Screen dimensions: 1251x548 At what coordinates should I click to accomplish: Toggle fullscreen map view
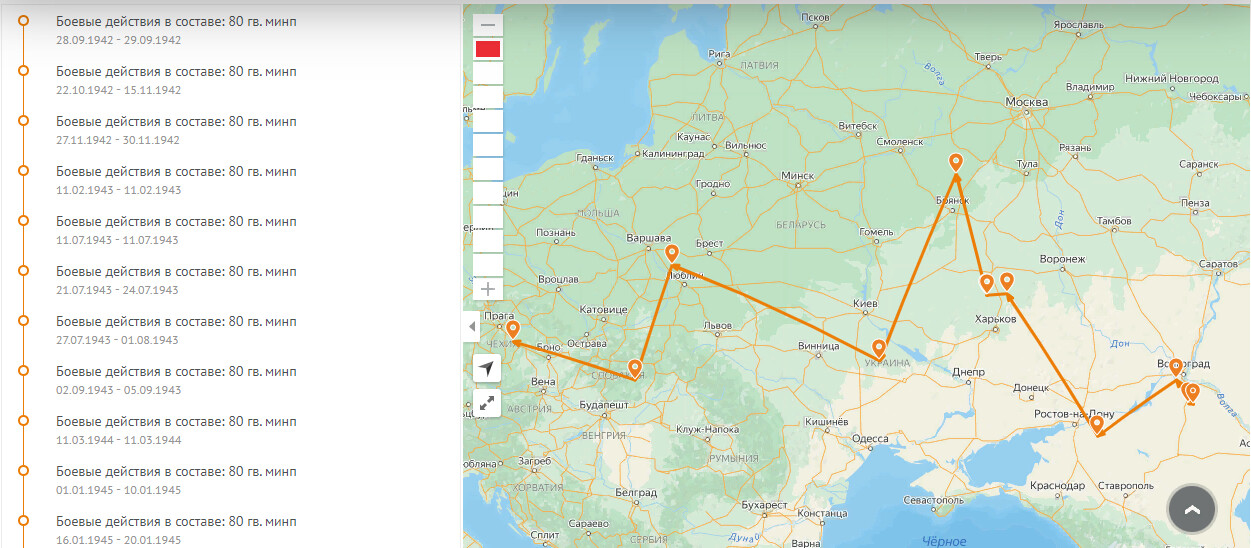pyautogui.click(x=487, y=403)
